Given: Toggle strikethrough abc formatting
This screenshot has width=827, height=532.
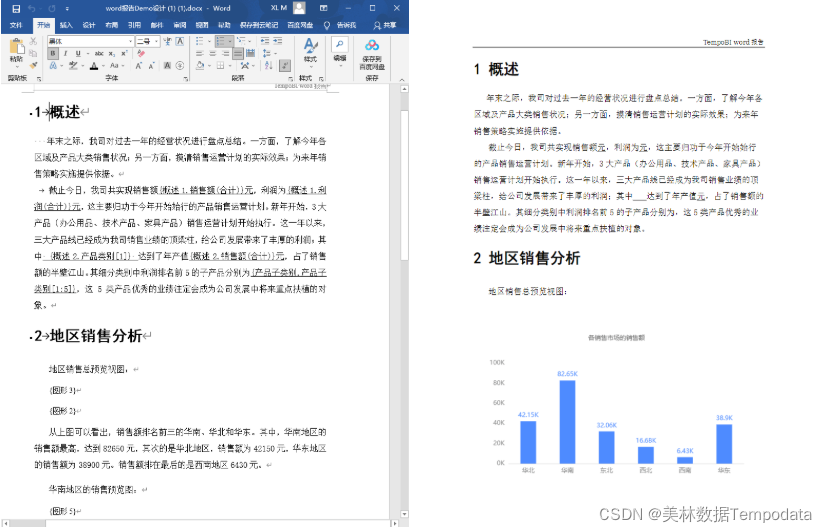Looking at the screenshot, I should [99, 53].
